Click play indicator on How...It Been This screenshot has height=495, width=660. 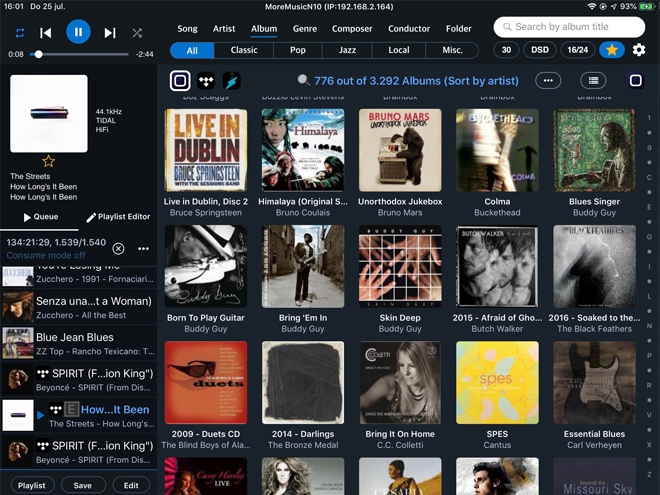(x=40, y=415)
